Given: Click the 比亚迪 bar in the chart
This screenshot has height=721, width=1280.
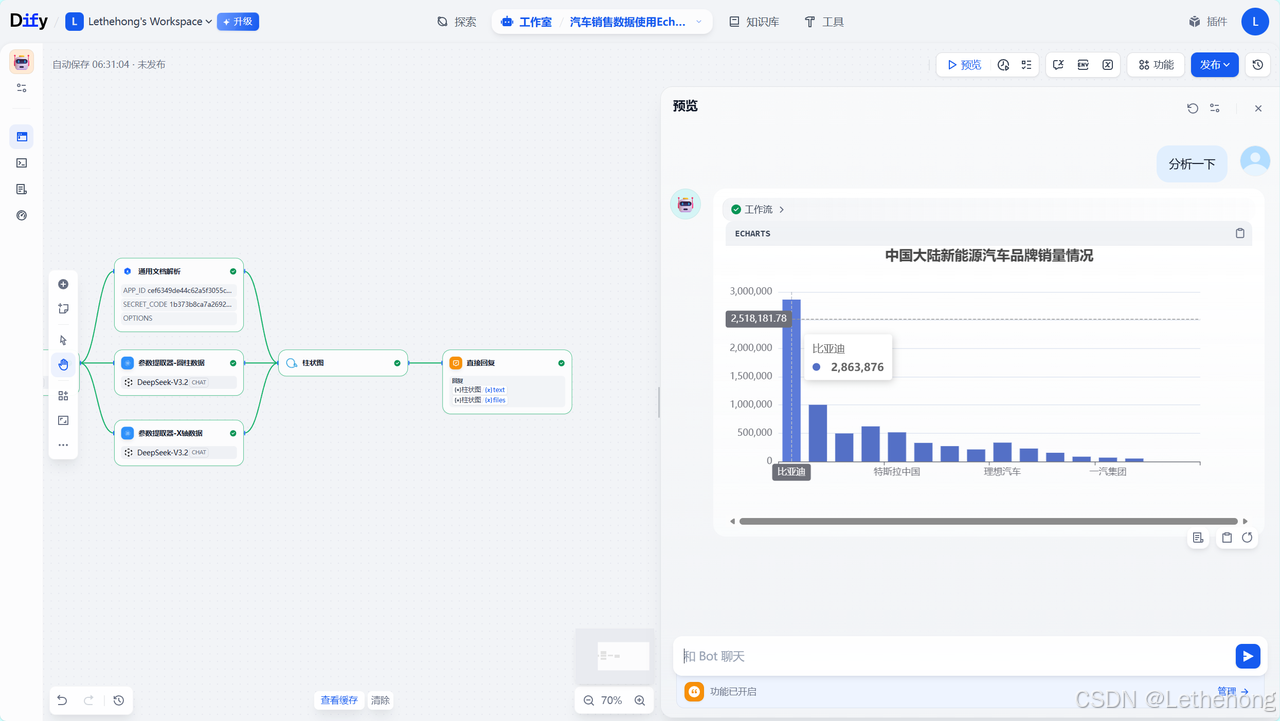Looking at the screenshot, I should 791,380.
